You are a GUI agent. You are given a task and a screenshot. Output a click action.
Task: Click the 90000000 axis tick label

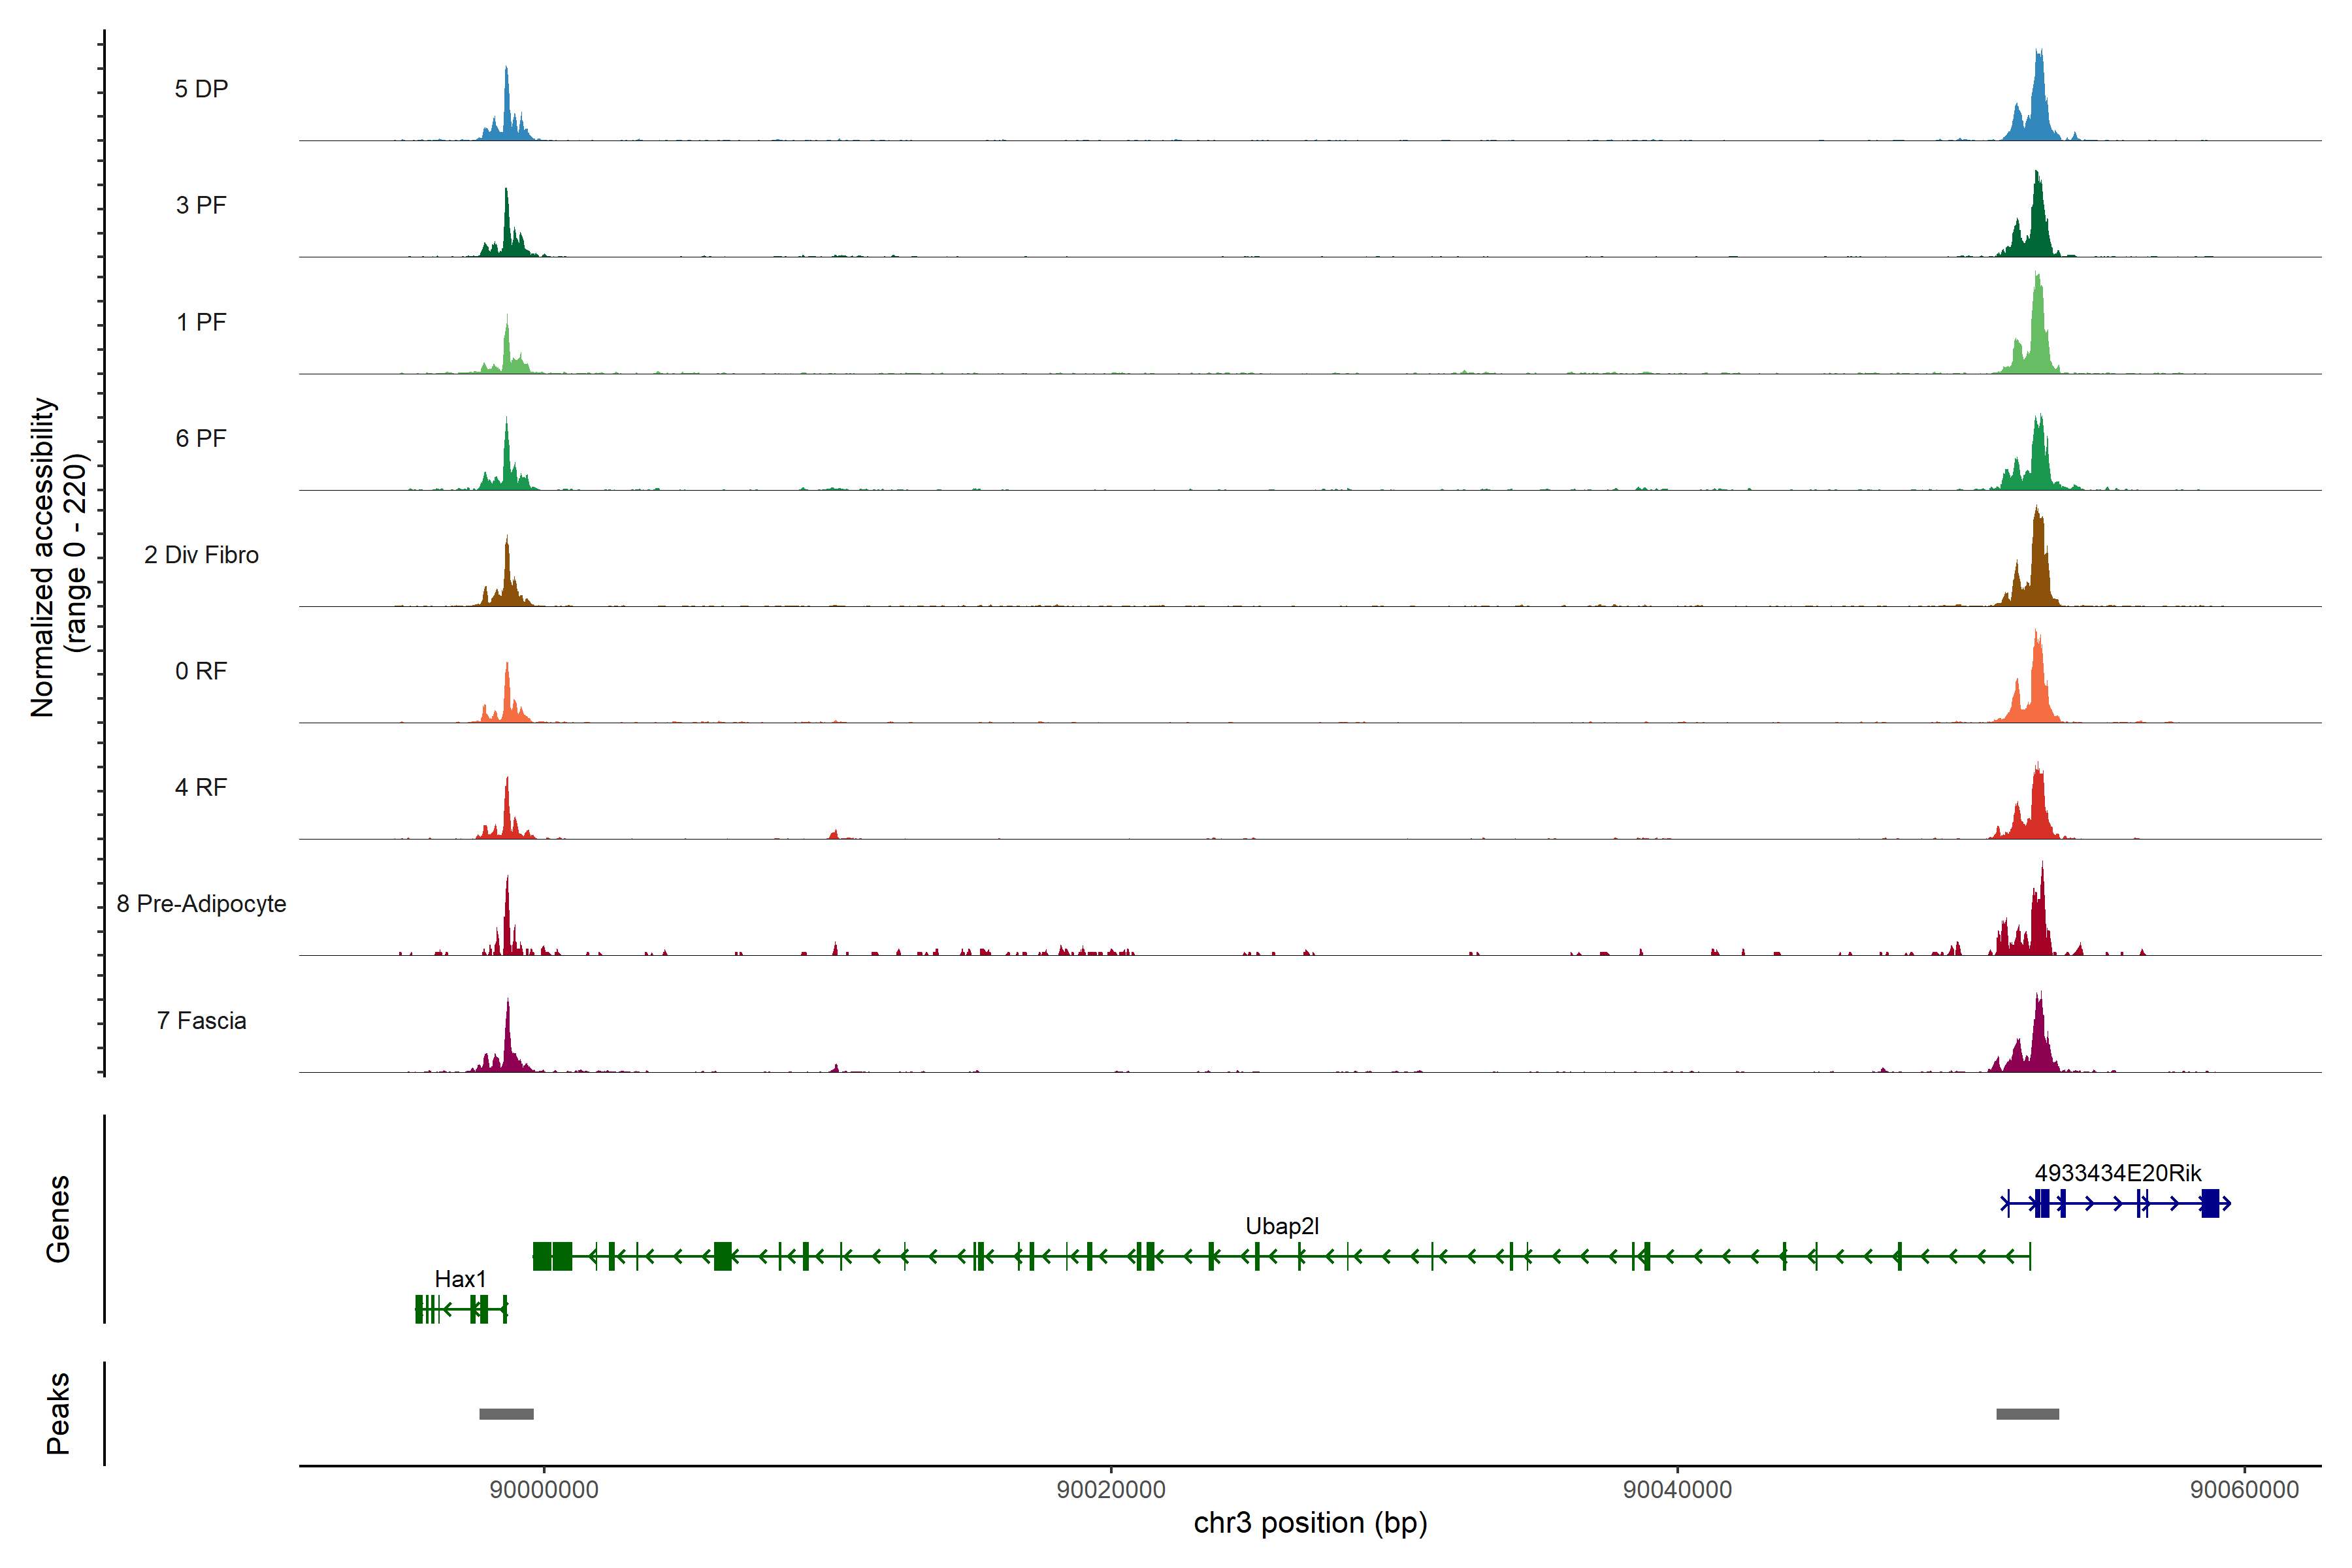[544, 1490]
